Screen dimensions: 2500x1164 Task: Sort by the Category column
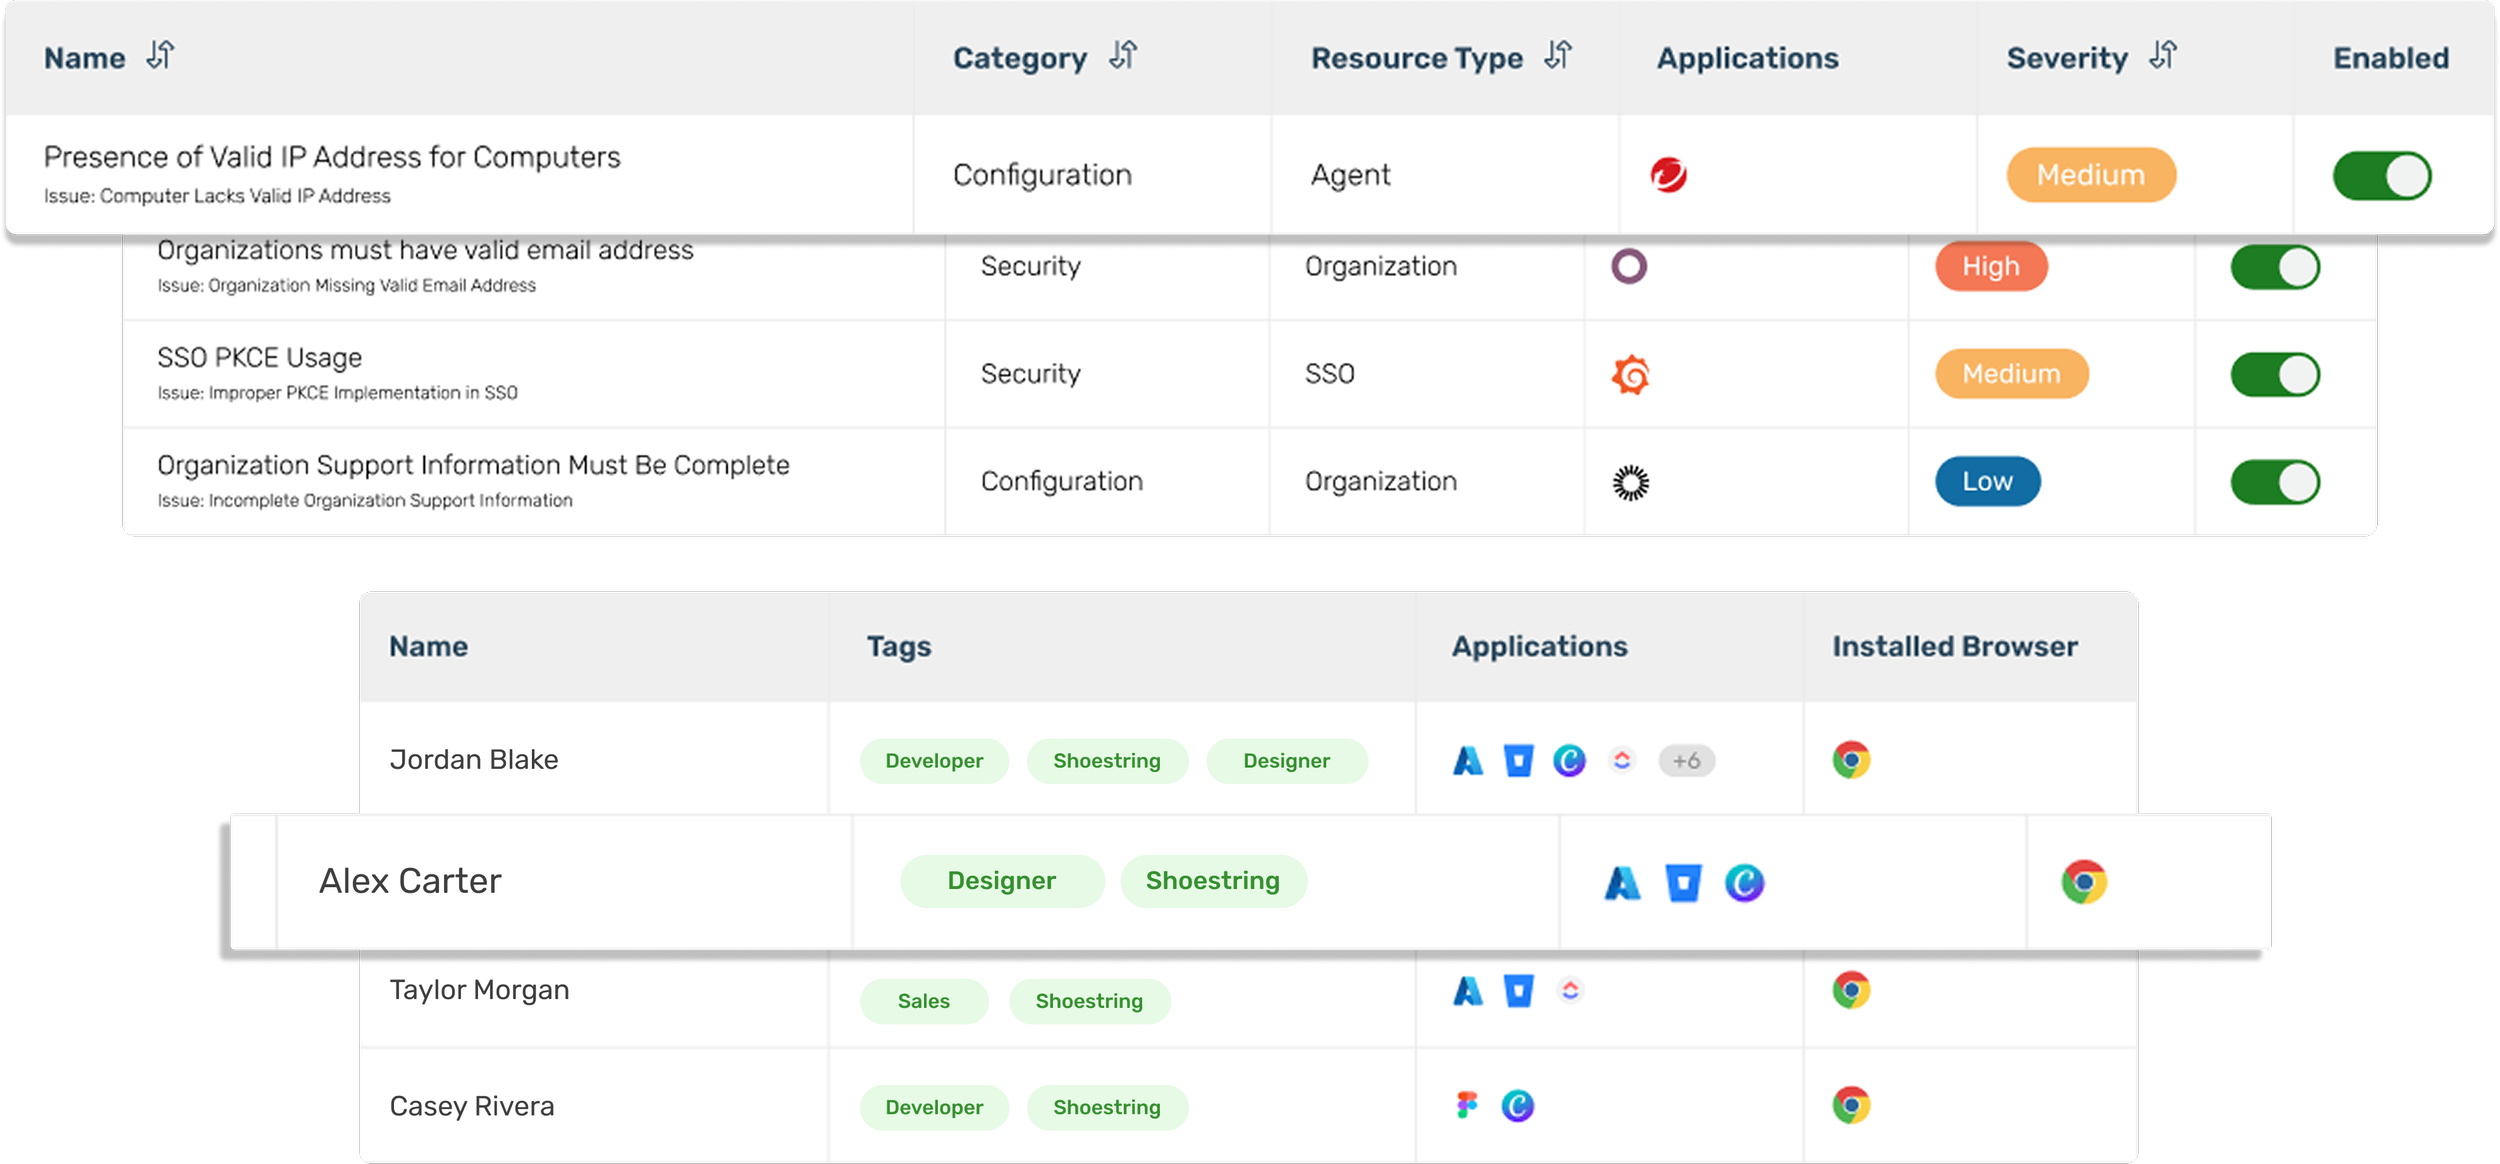[1123, 56]
